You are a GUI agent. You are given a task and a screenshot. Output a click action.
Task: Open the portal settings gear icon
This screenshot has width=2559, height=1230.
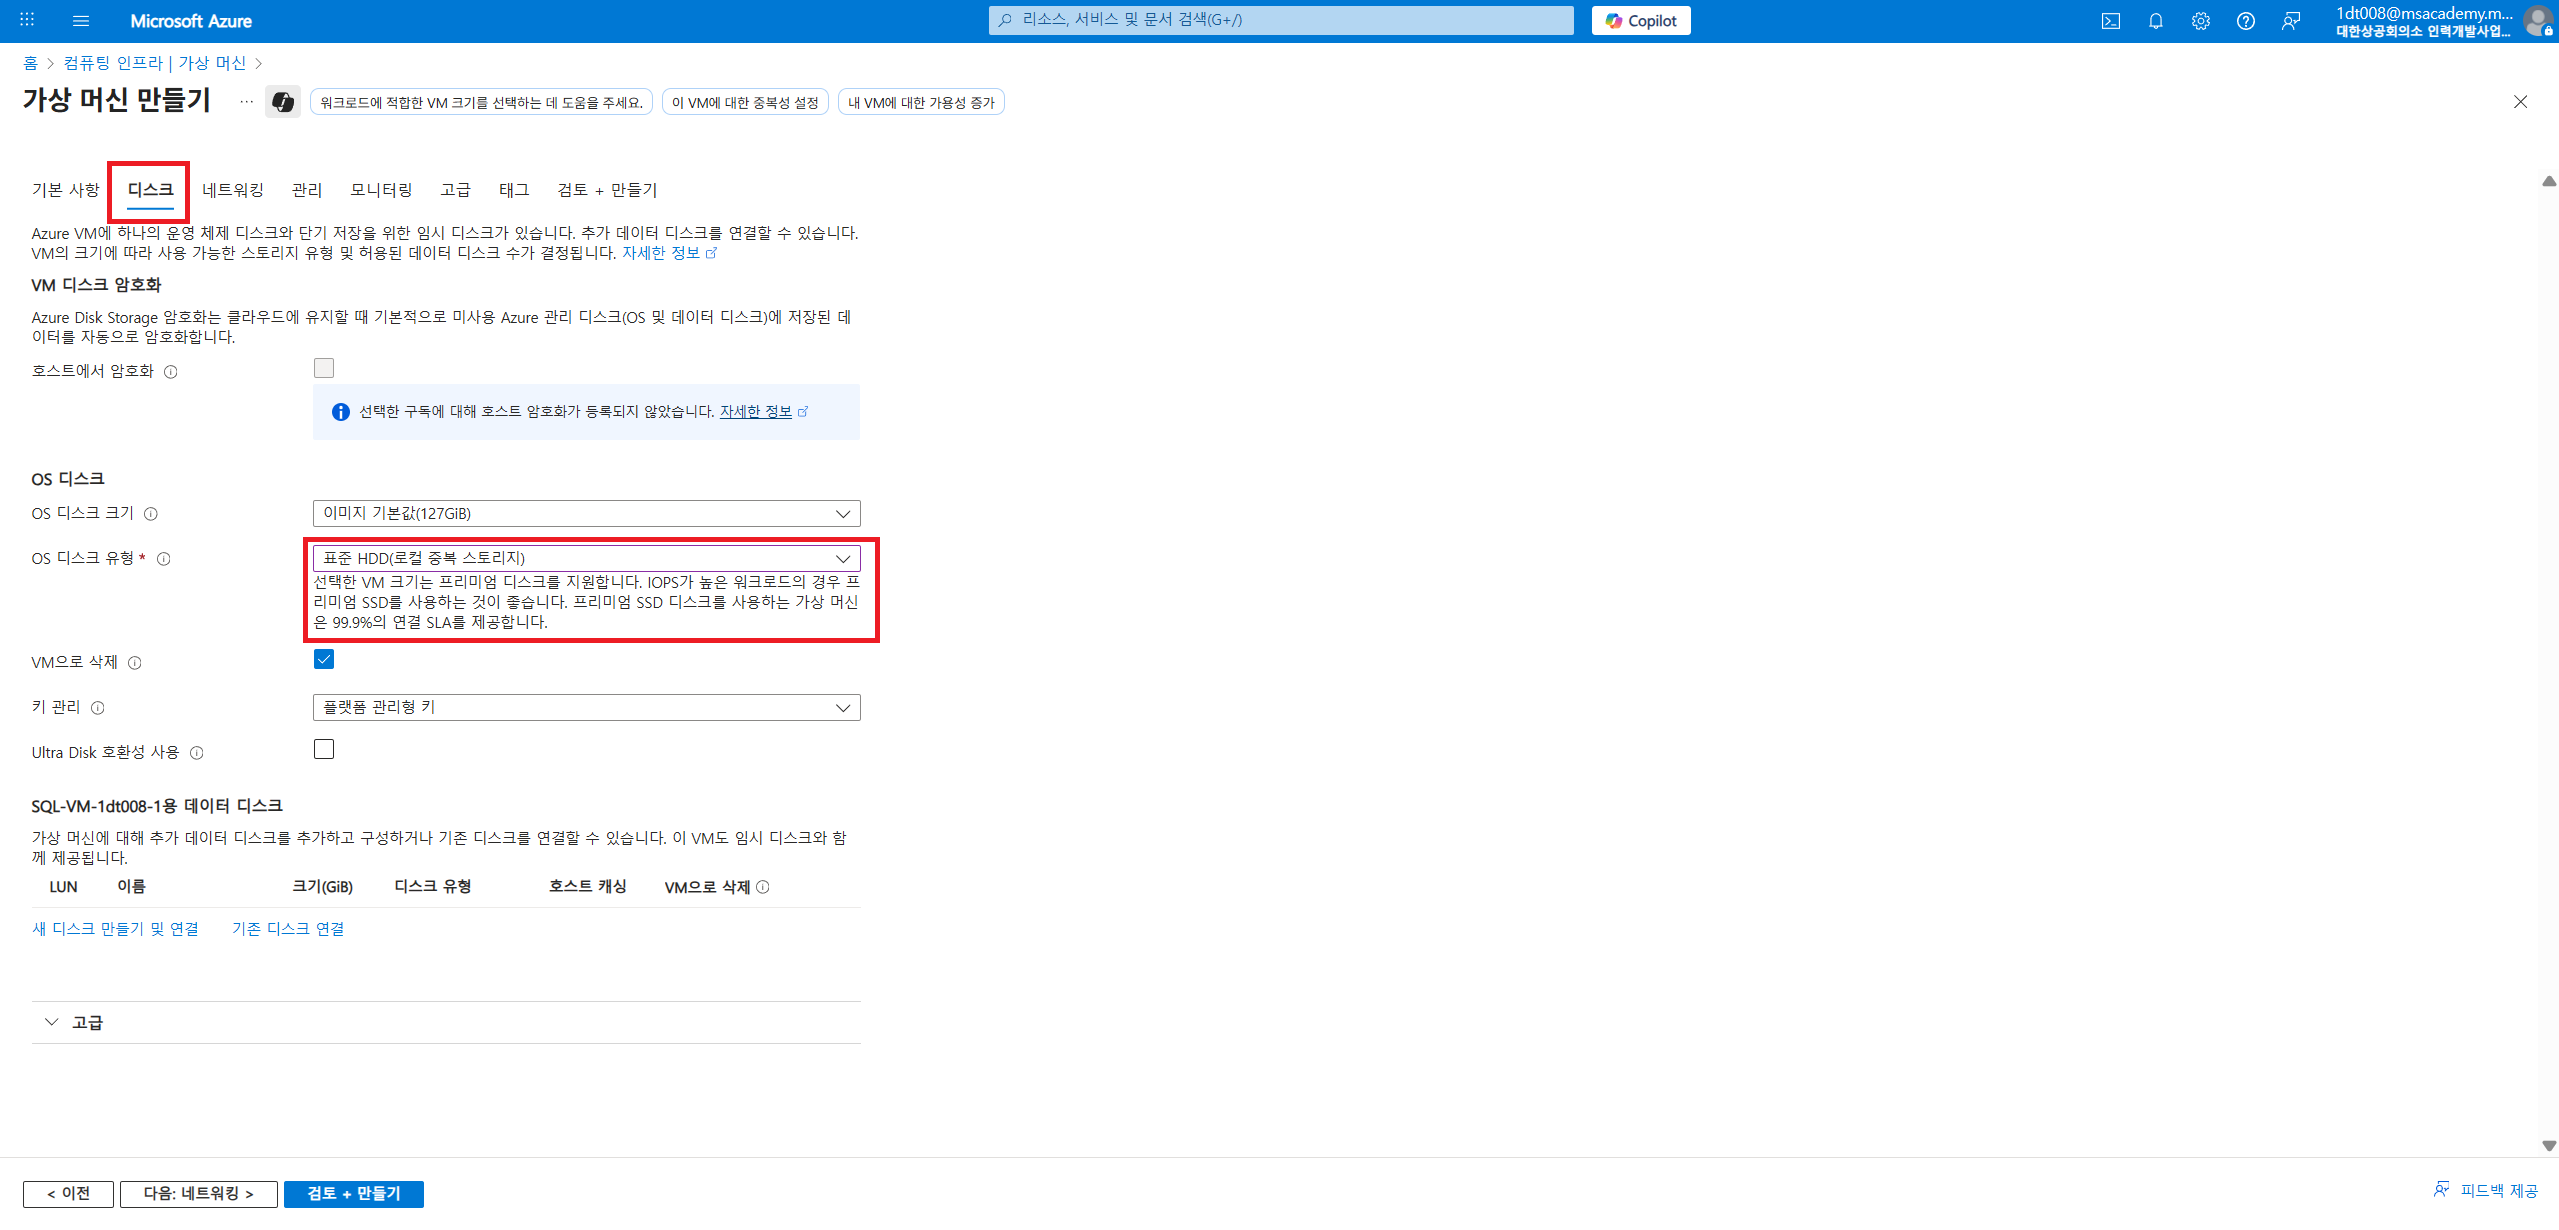pos(2200,21)
